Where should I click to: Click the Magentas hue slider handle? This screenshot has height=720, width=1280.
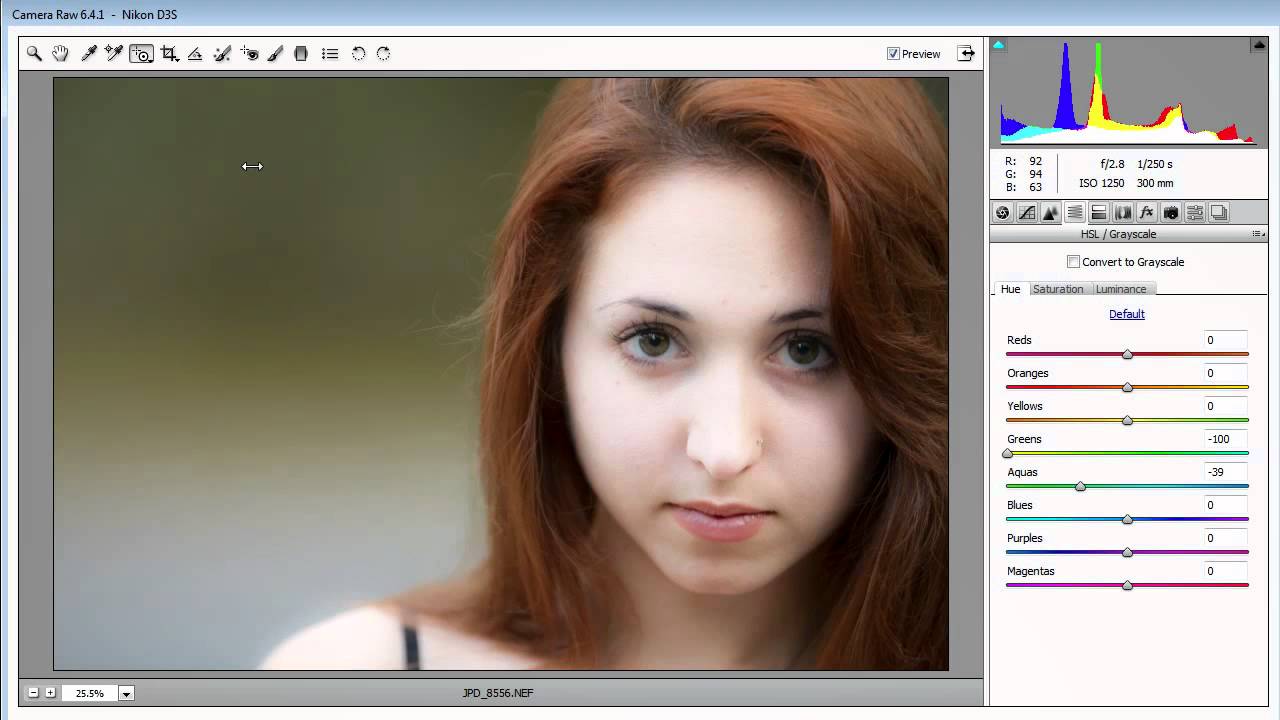[1127, 585]
